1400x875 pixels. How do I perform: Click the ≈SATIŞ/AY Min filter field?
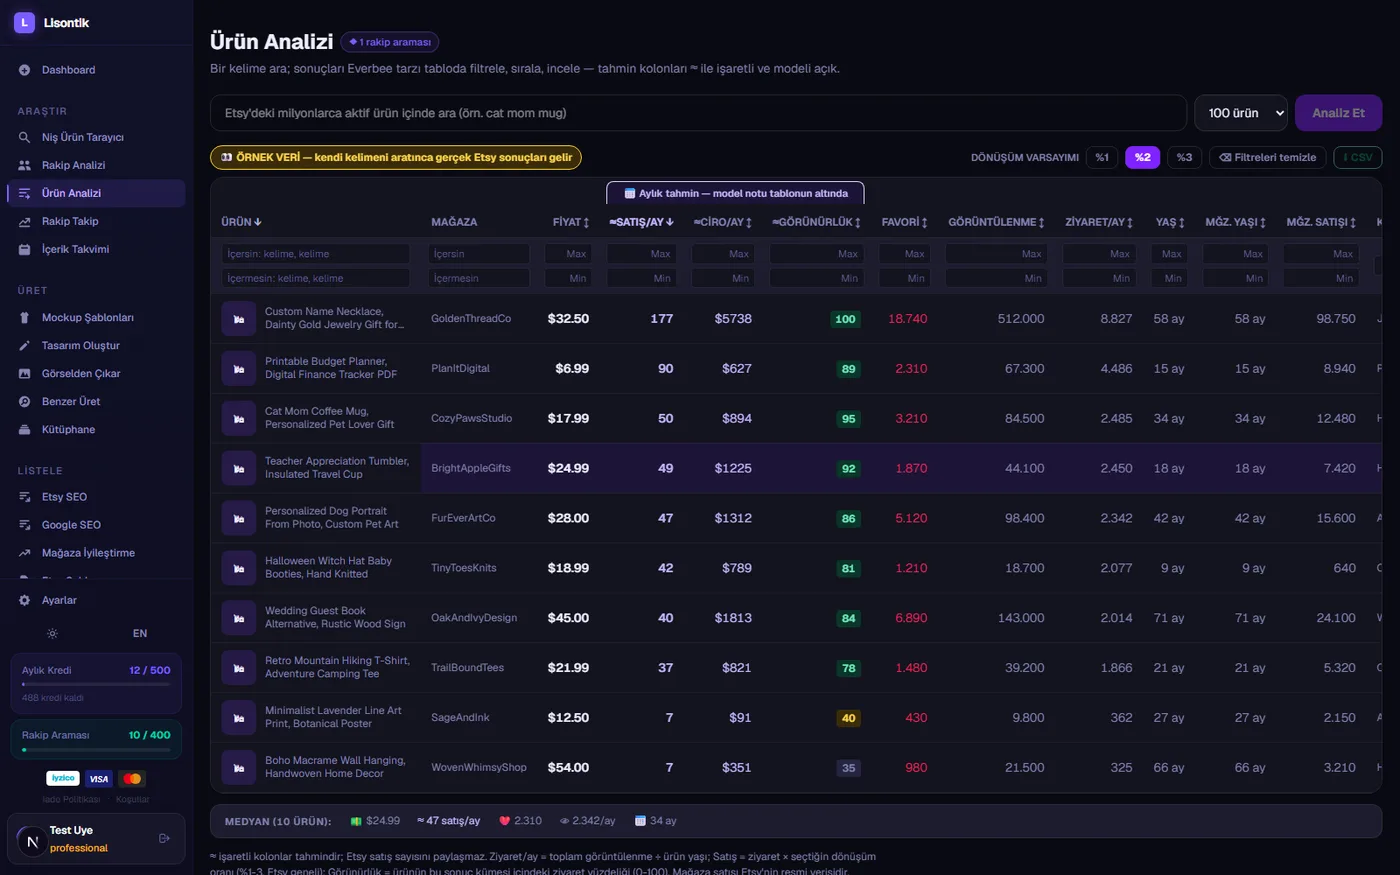[642, 278]
